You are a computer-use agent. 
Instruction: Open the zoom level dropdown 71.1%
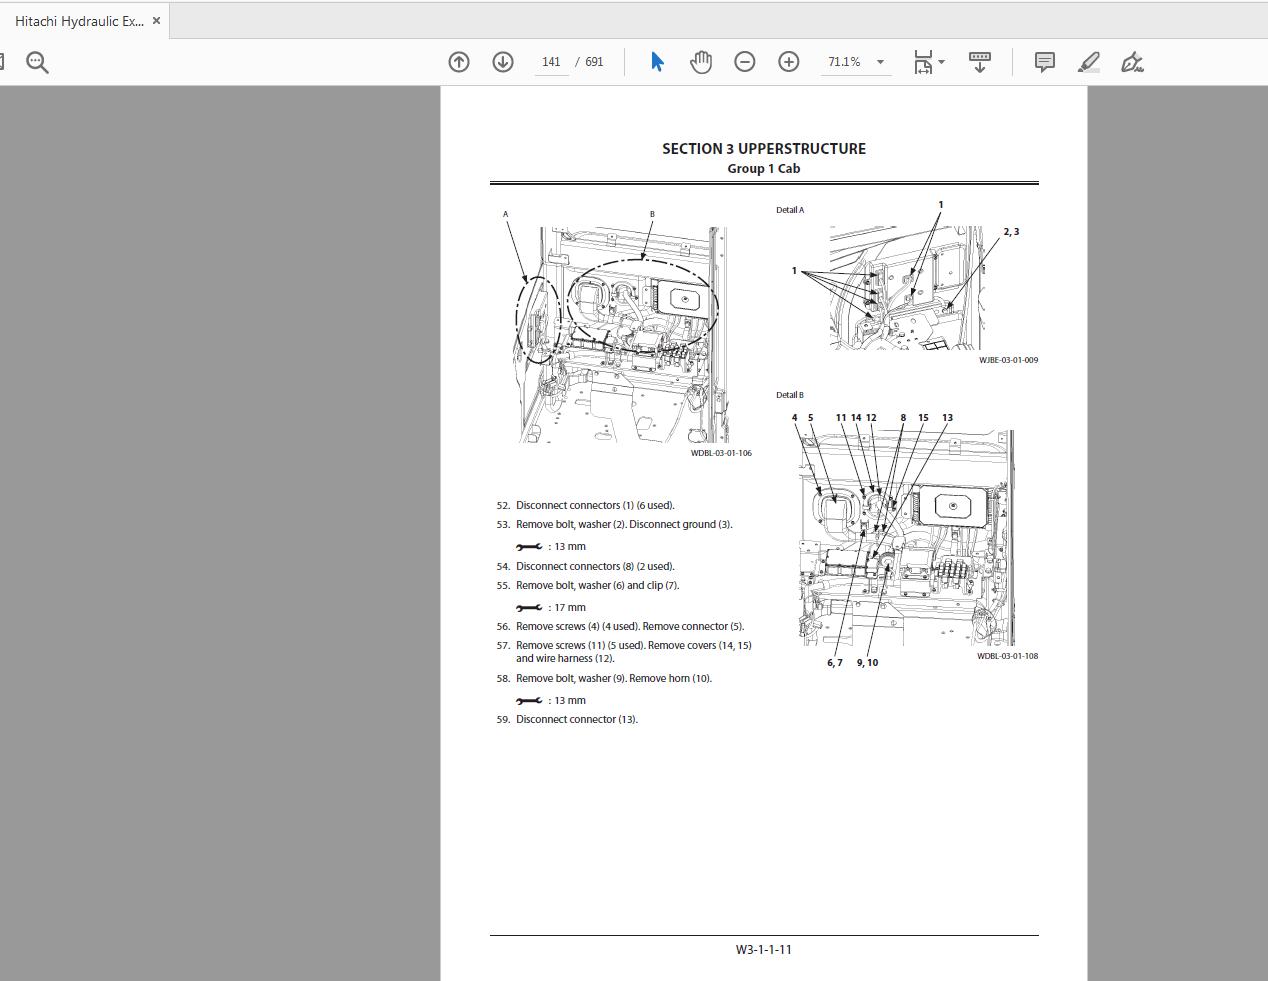856,62
